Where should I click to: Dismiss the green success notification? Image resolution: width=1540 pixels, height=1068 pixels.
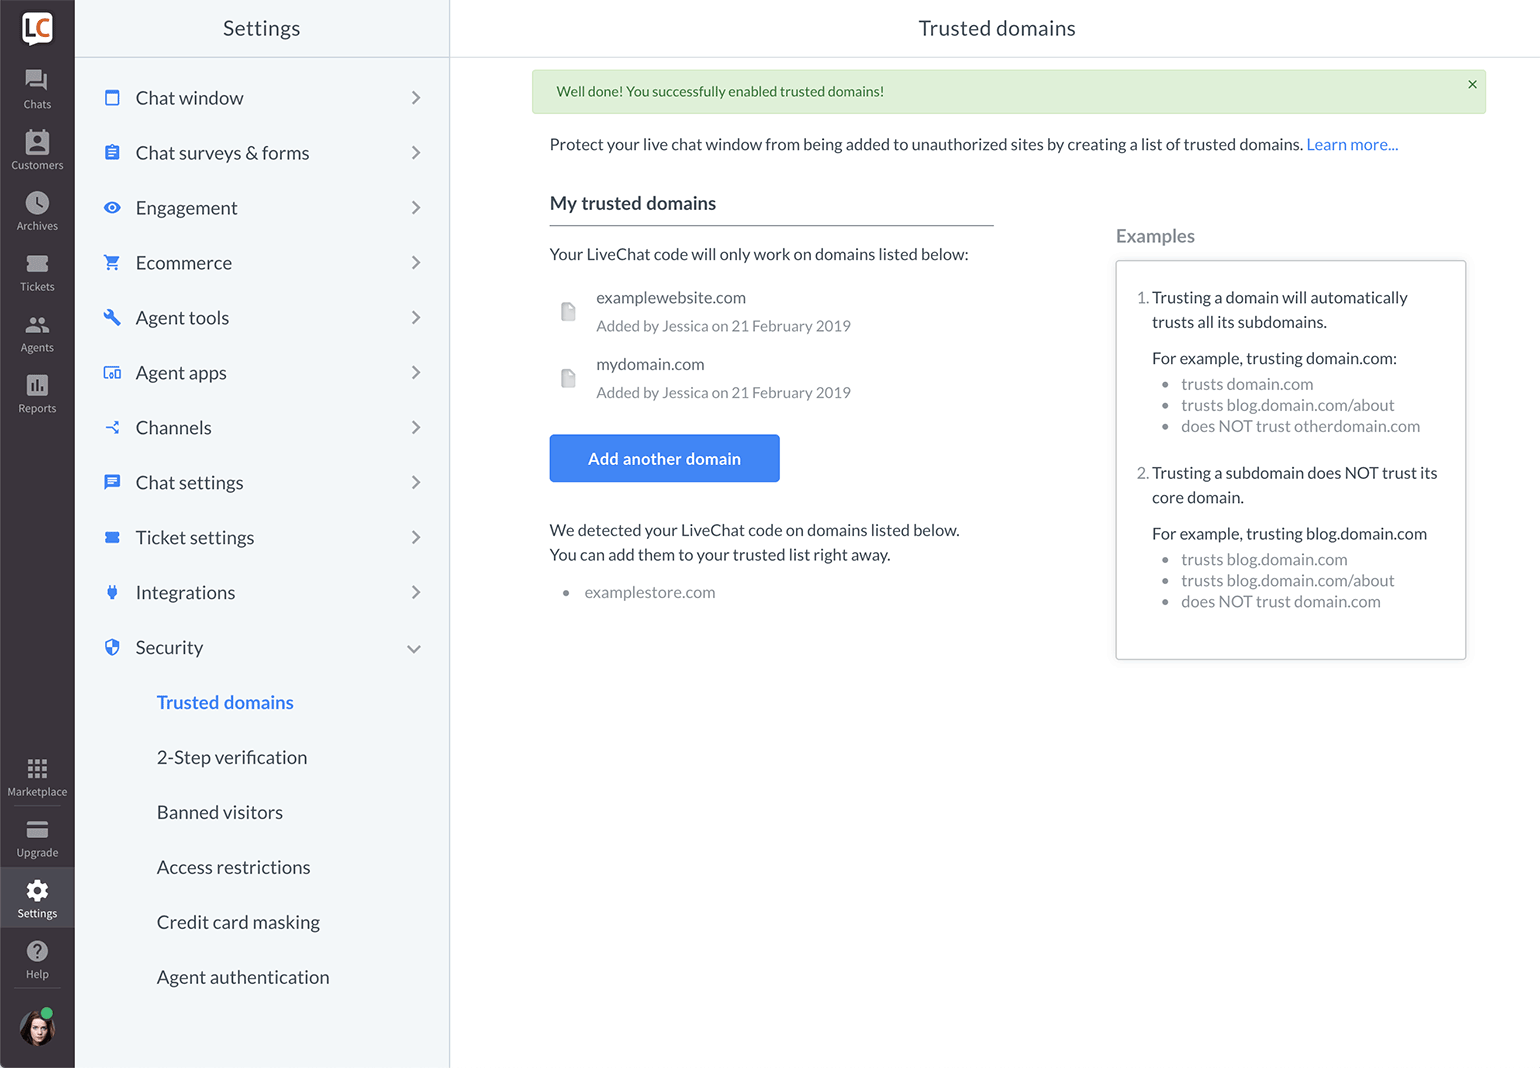[1472, 85]
